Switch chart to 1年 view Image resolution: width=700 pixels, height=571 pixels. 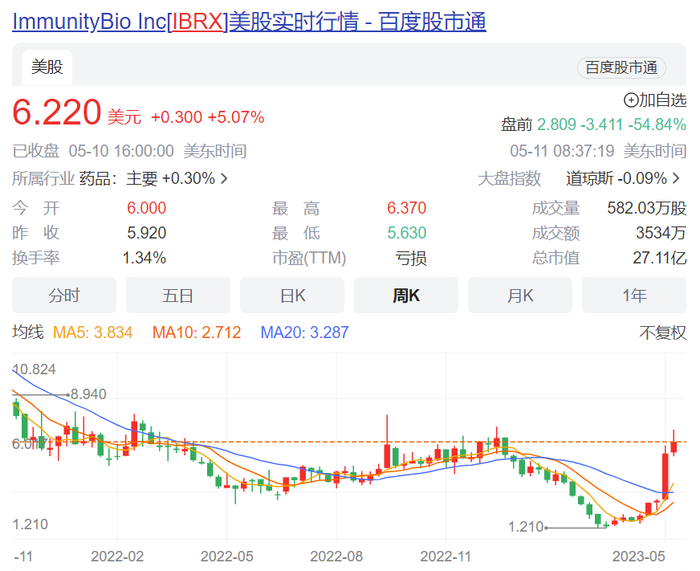(634, 295)
